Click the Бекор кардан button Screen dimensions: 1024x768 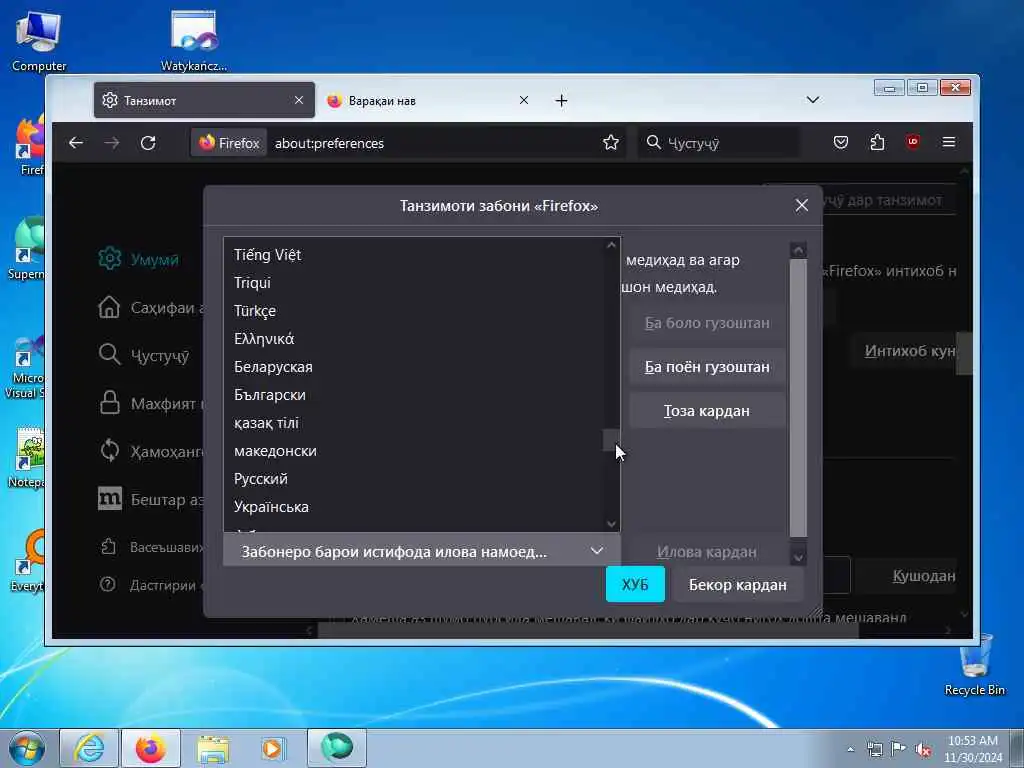pos(737,584)
